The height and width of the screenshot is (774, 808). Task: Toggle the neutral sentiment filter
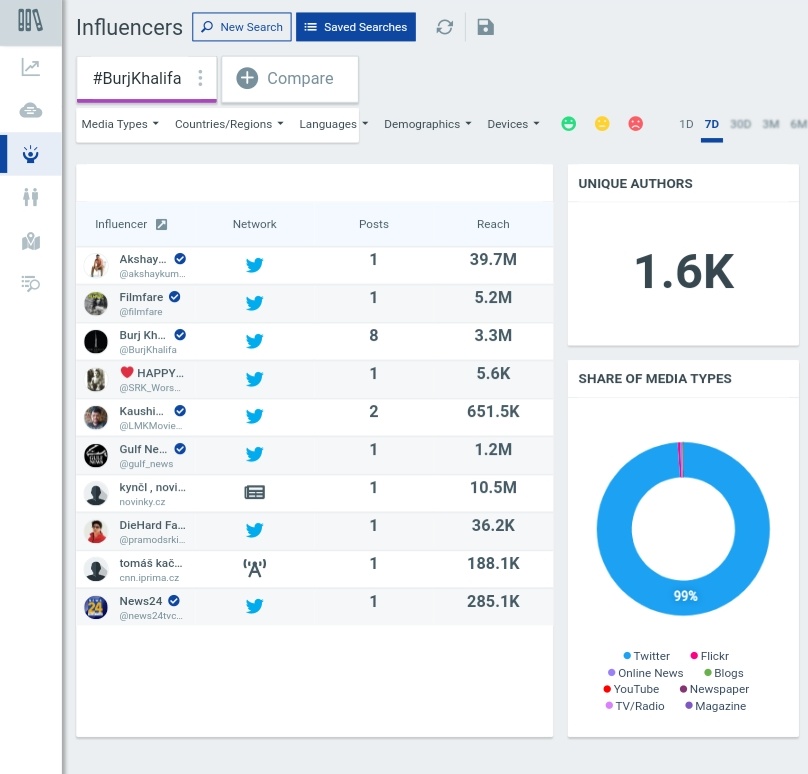(x=602, y=123)
